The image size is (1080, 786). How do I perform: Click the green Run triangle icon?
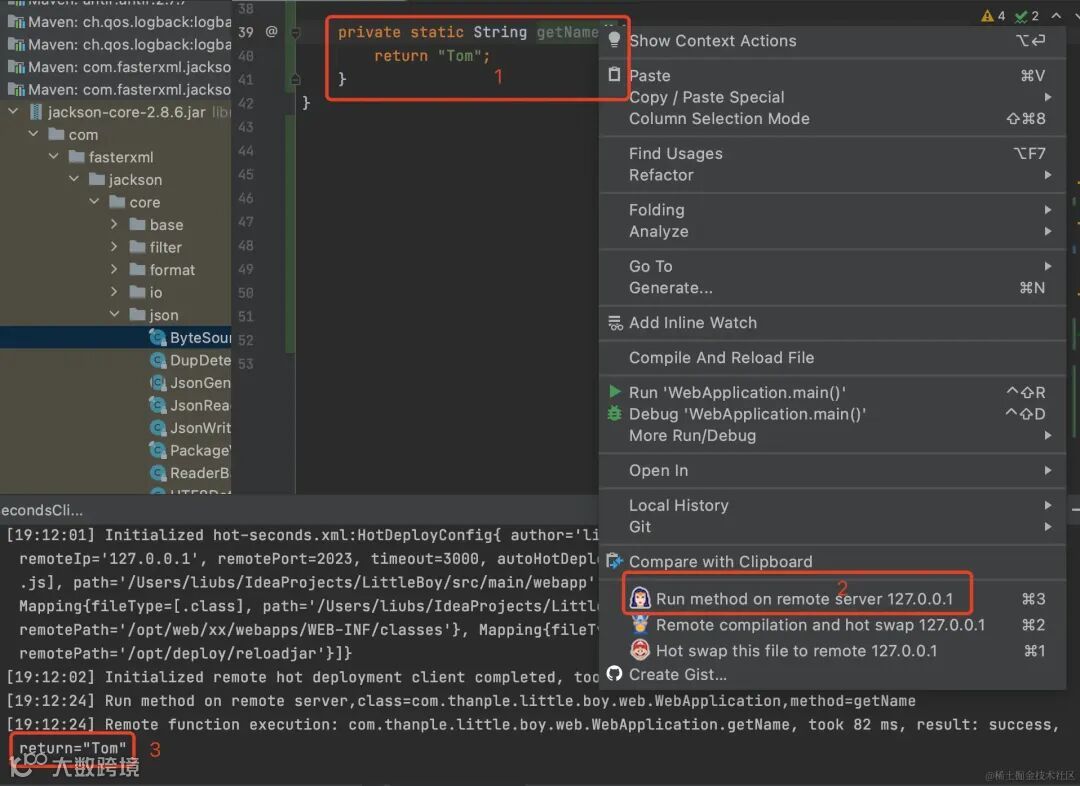pos(615,391)
